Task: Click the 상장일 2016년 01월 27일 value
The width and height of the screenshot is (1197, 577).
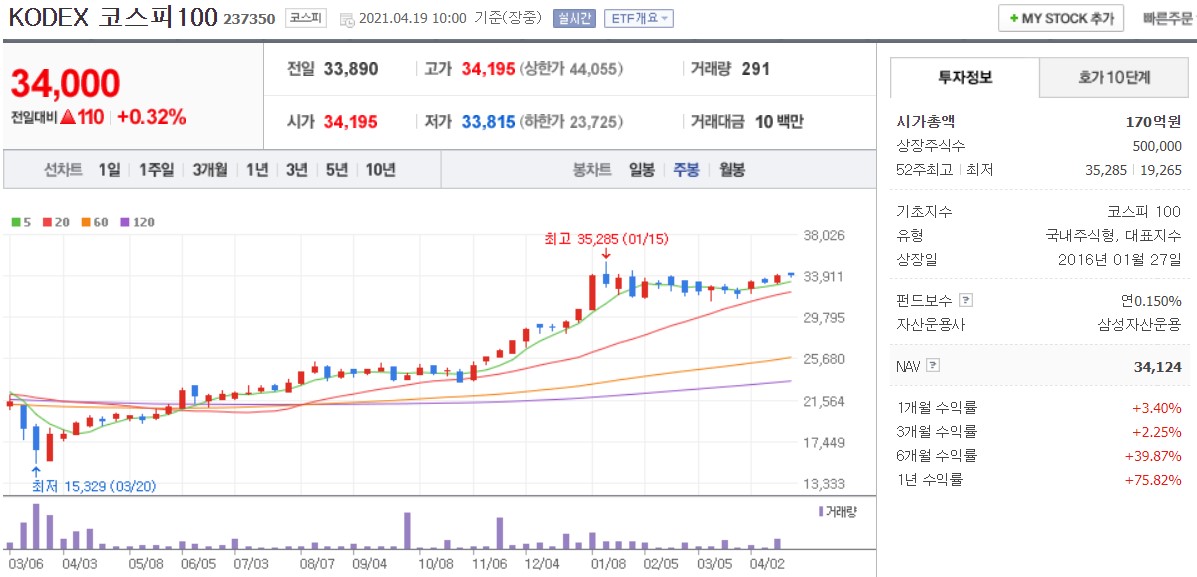Action: click(x=1120, y=259)
